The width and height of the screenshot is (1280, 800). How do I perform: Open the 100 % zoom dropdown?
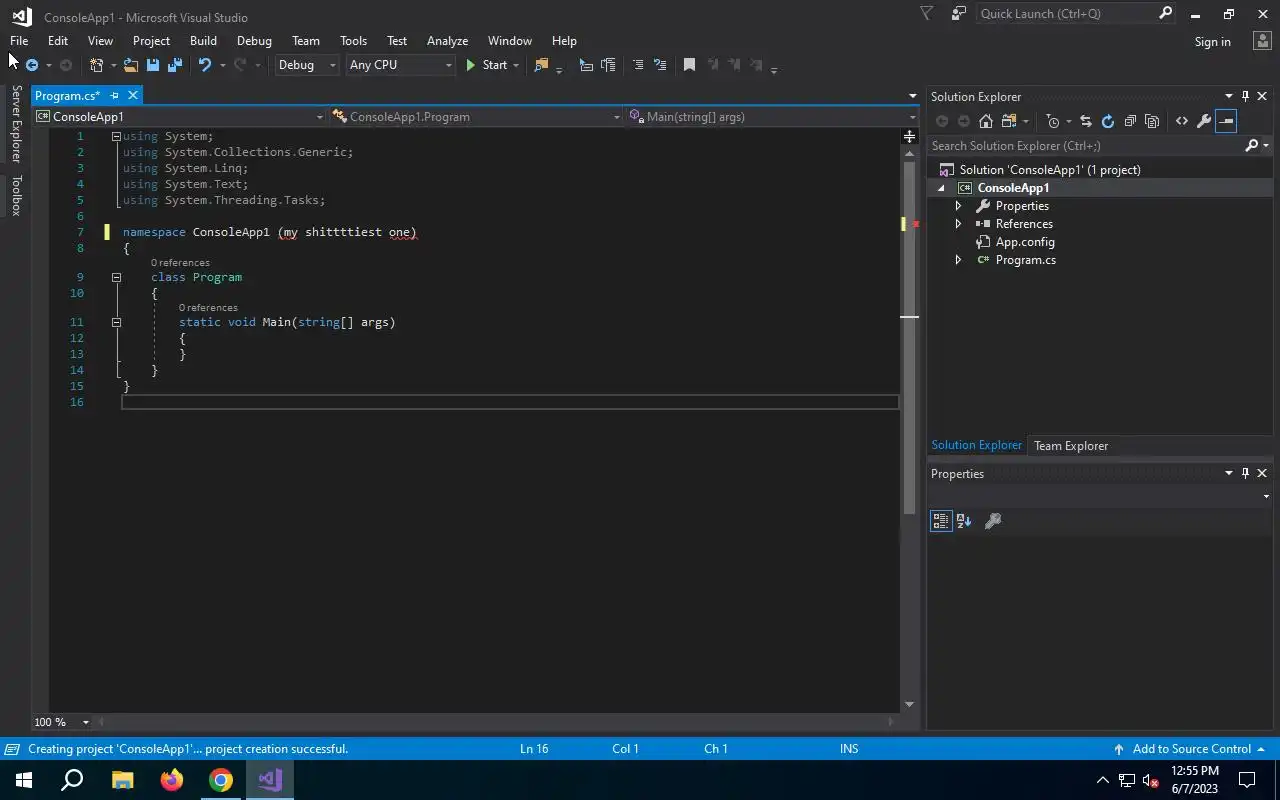click(61, 722)
